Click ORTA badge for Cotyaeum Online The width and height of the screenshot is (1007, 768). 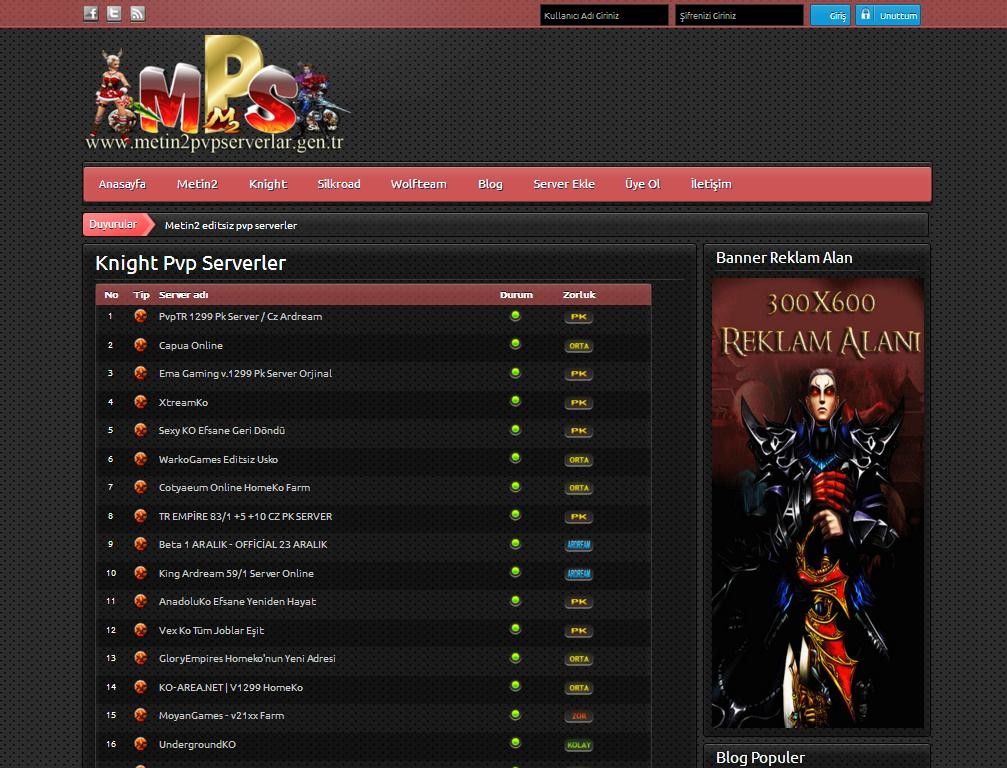579,489
